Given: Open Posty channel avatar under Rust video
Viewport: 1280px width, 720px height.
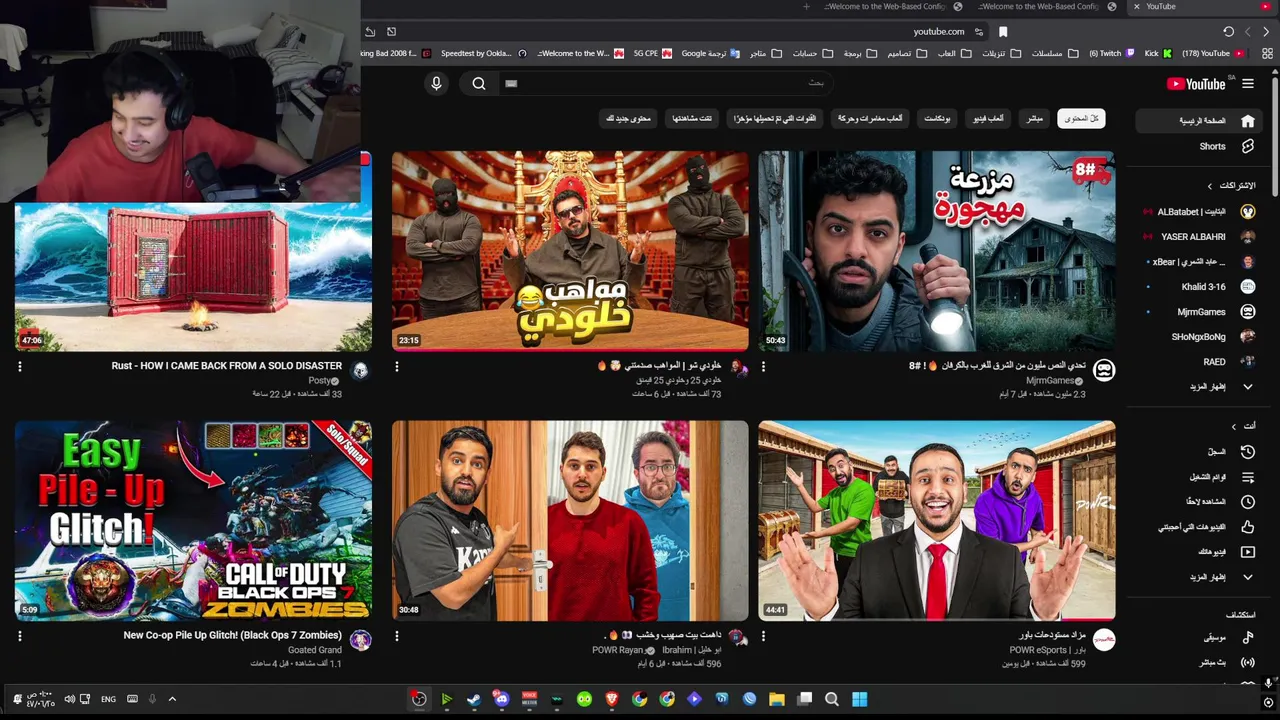Looking at the screenshot, I should click(360, 370).
